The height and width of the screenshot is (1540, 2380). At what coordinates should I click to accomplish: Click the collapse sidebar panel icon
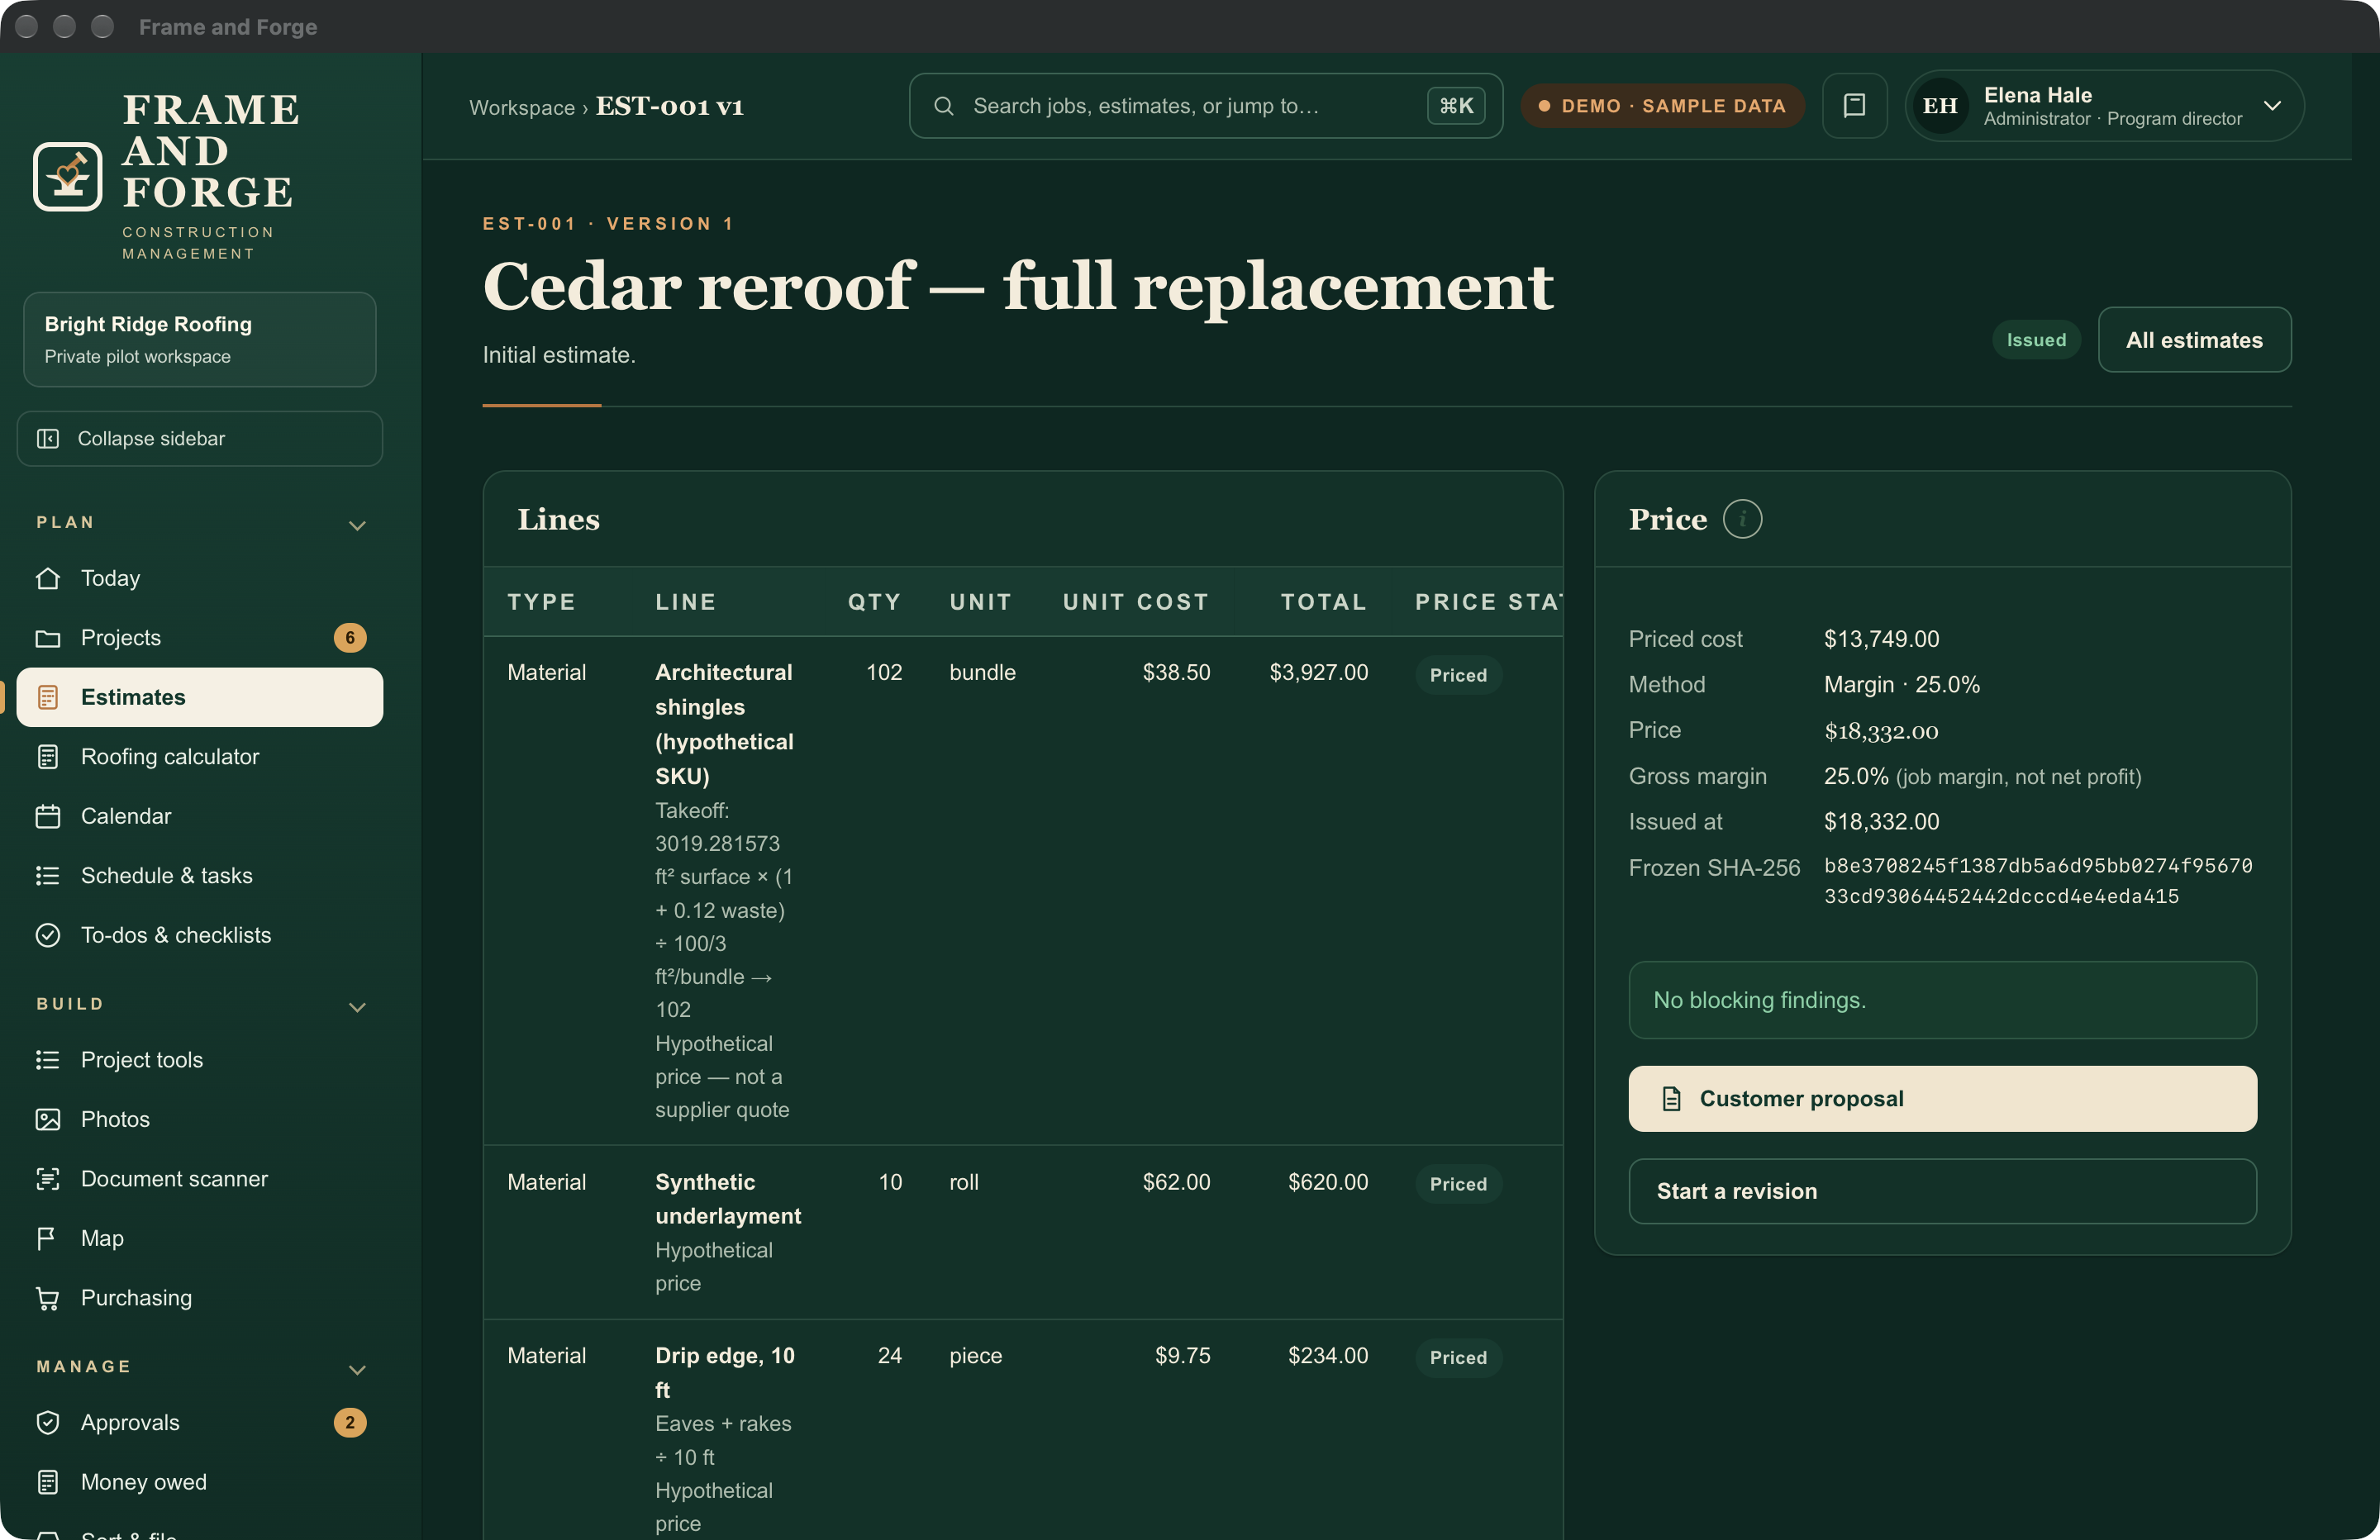48,439
